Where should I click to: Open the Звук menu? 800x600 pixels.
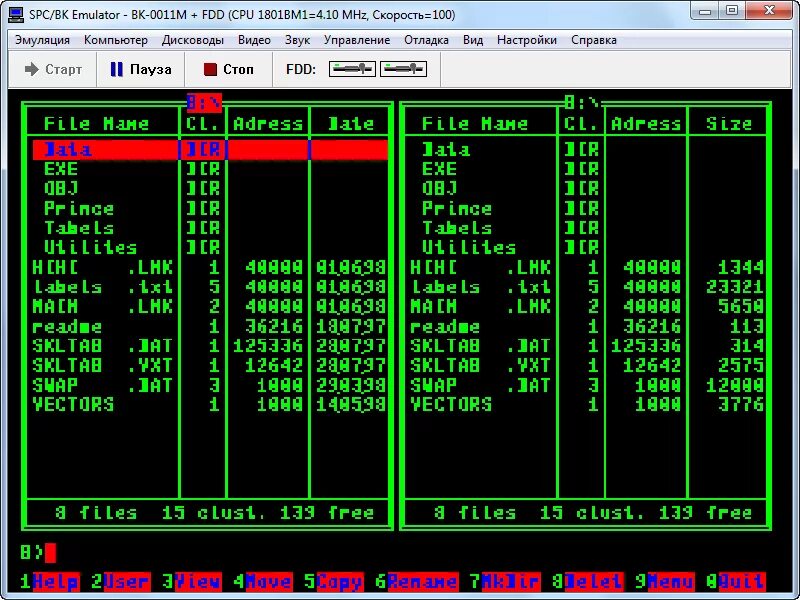pyautogui.click(x=297, y=40)
